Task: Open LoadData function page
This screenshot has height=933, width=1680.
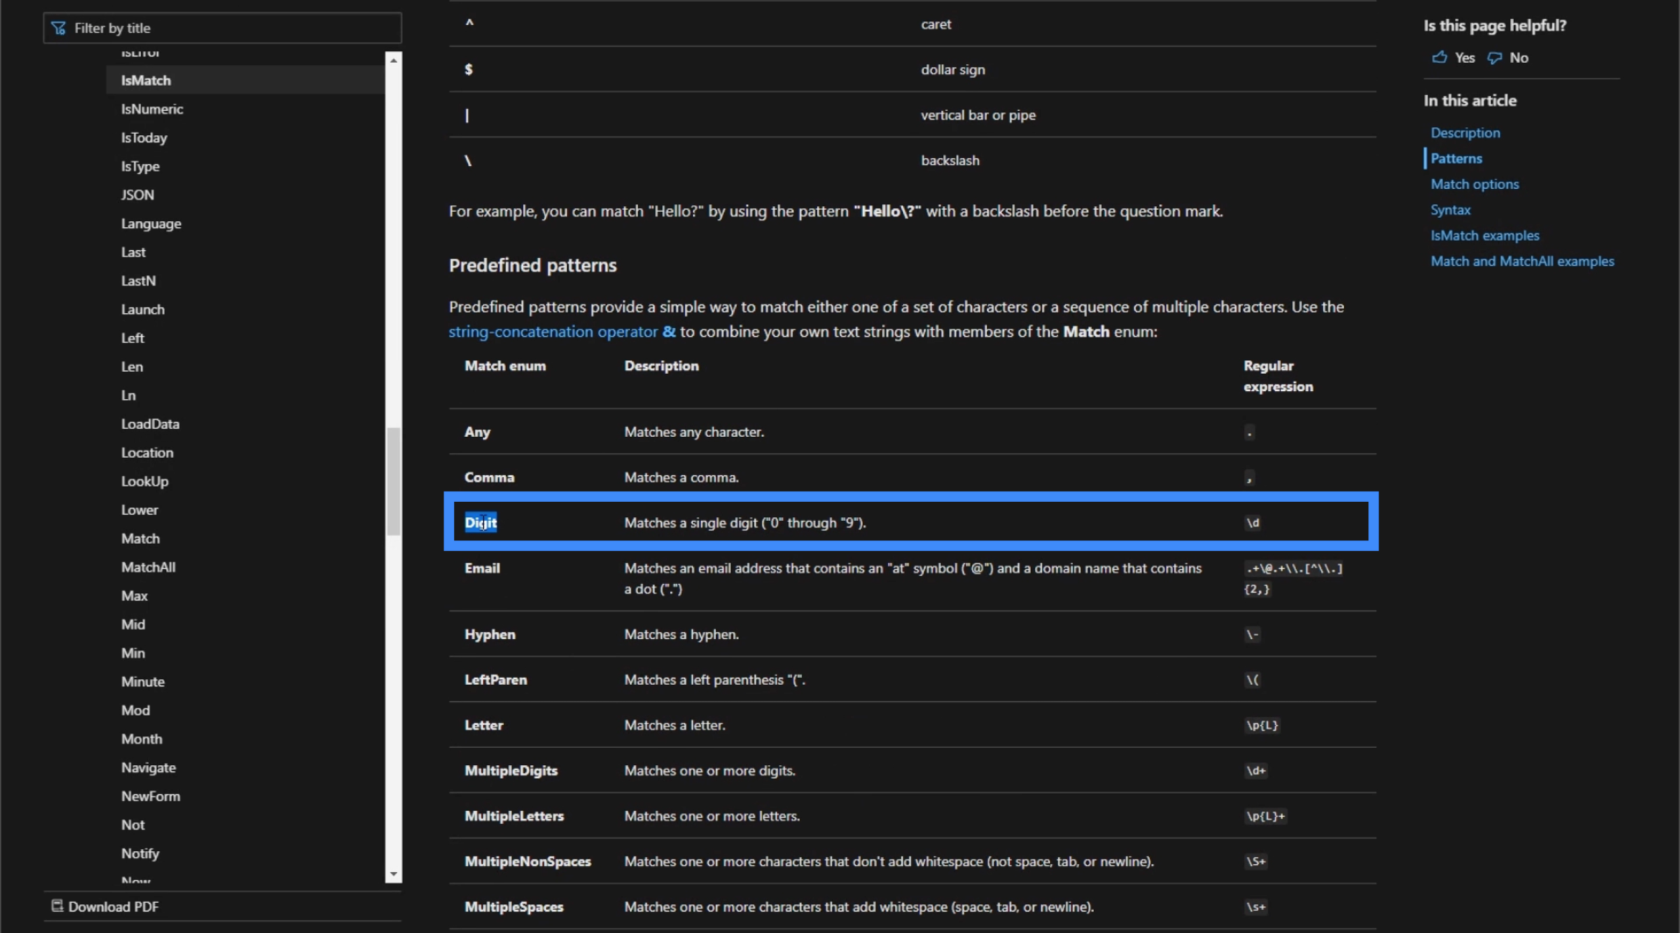Action: 150,424
